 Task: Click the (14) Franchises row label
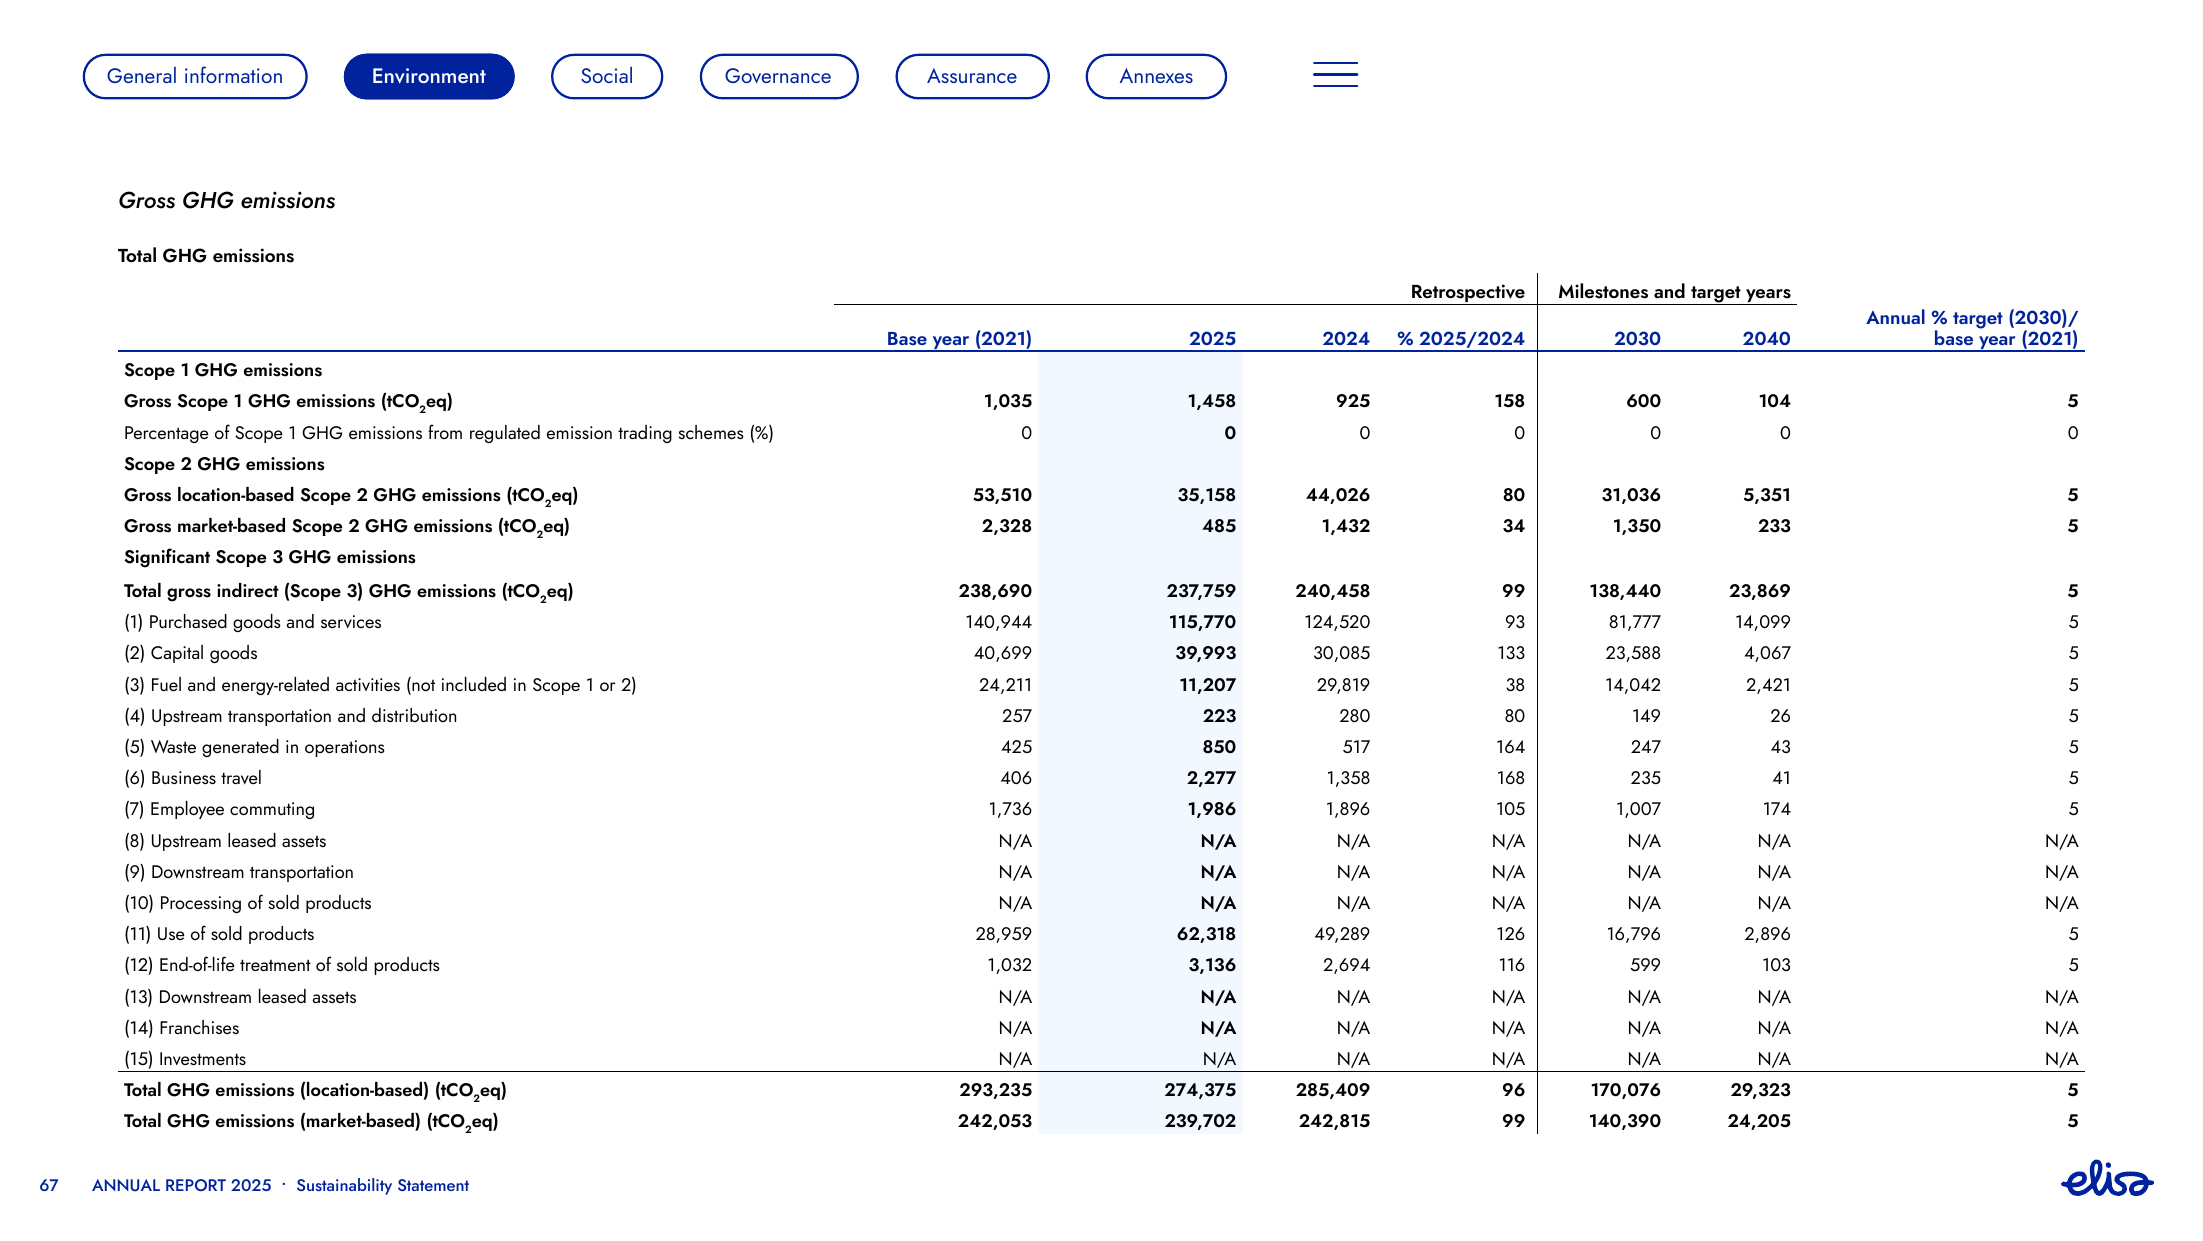181,1029
